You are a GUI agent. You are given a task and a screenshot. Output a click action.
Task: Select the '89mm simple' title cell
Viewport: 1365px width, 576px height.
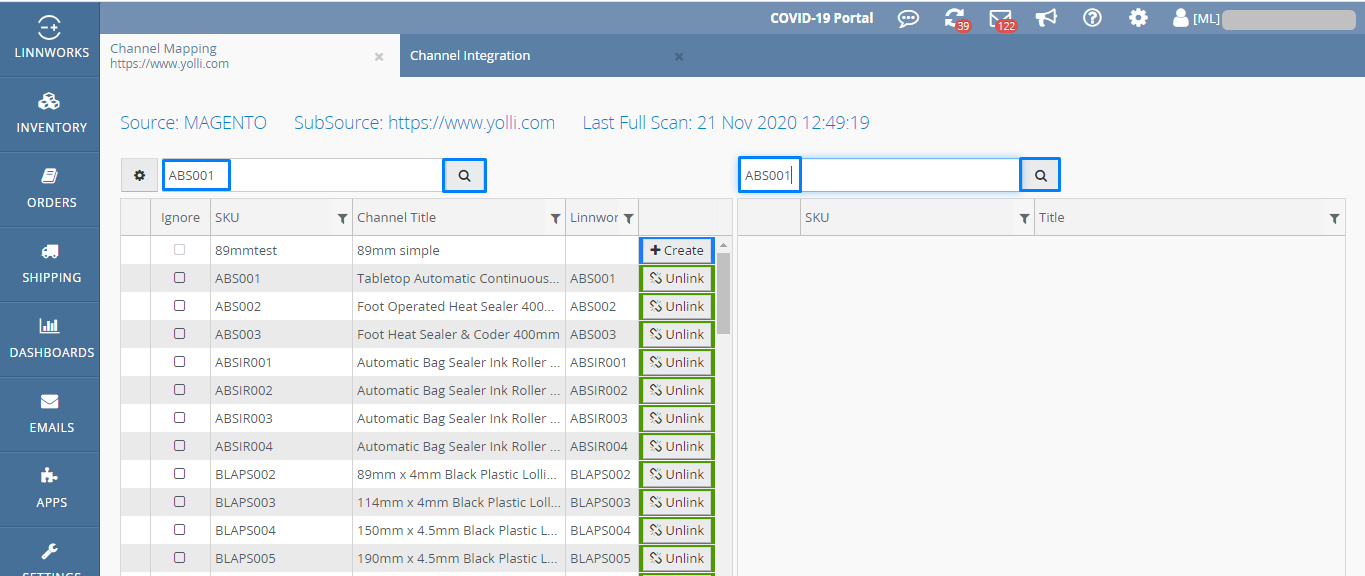(458, 250)
